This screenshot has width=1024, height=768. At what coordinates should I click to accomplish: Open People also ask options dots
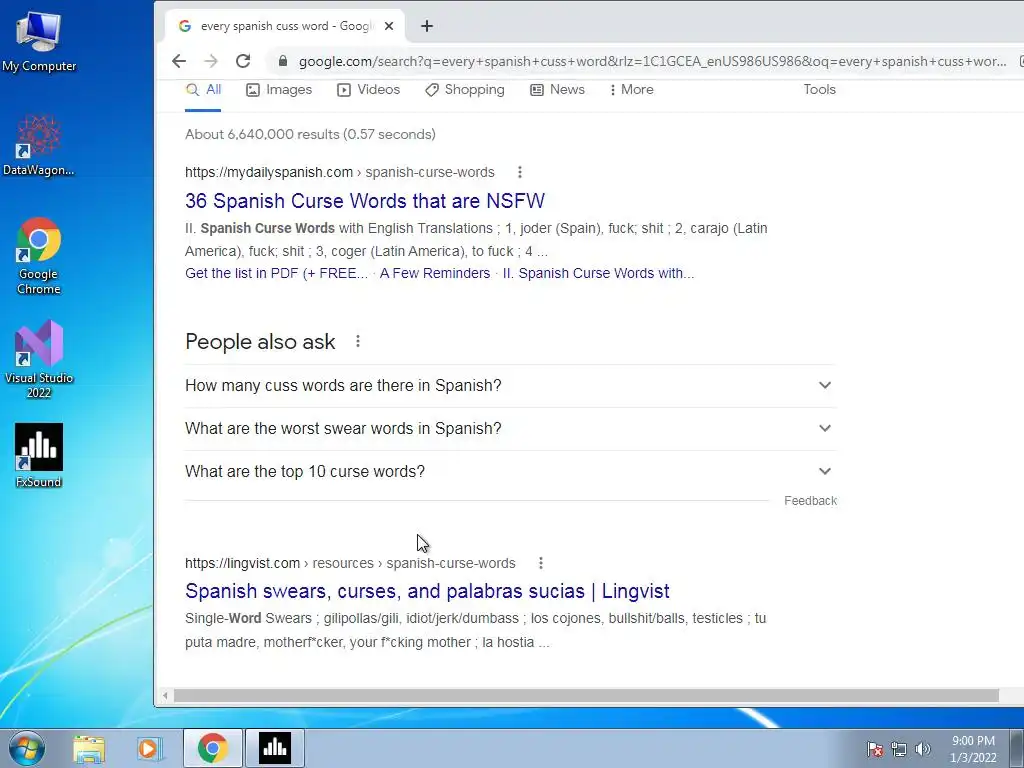tap(358, 341)
